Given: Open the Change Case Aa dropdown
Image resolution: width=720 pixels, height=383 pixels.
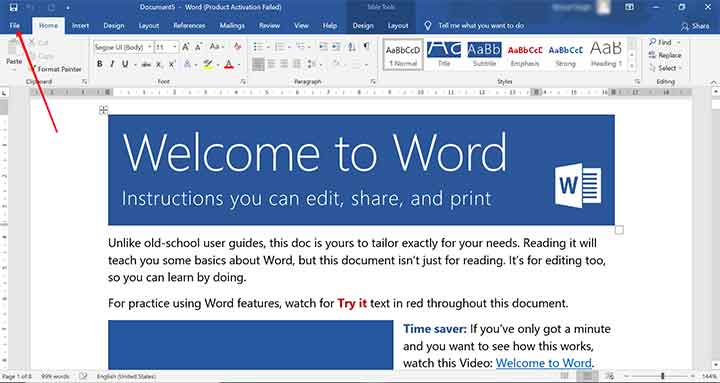Looking at the screenshot, I should tap(217, 47).
